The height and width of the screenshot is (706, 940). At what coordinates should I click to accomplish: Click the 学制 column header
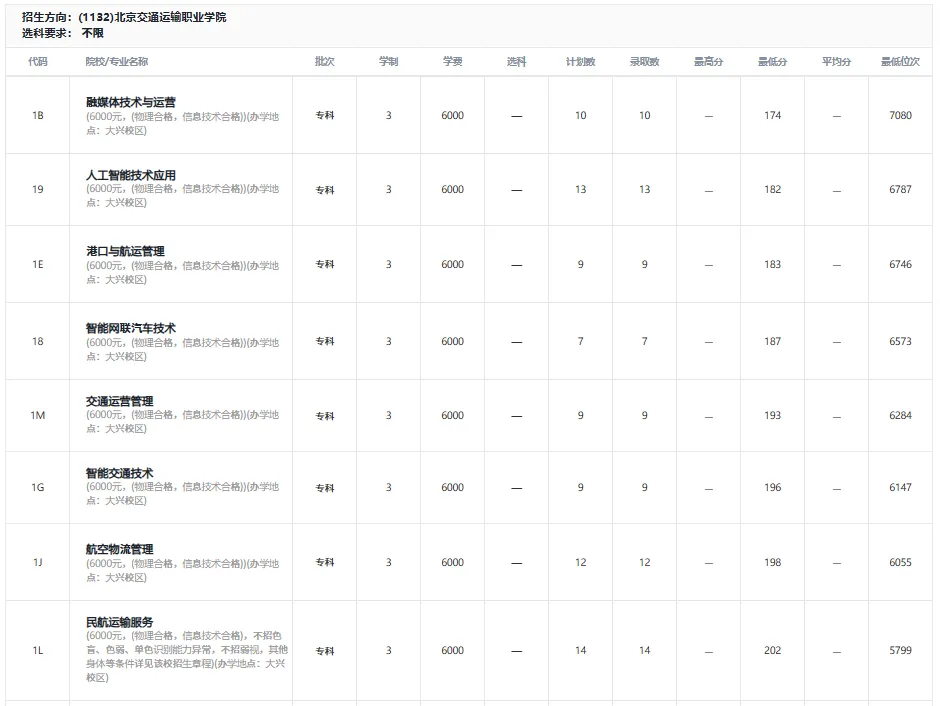[x=388, y=62]
